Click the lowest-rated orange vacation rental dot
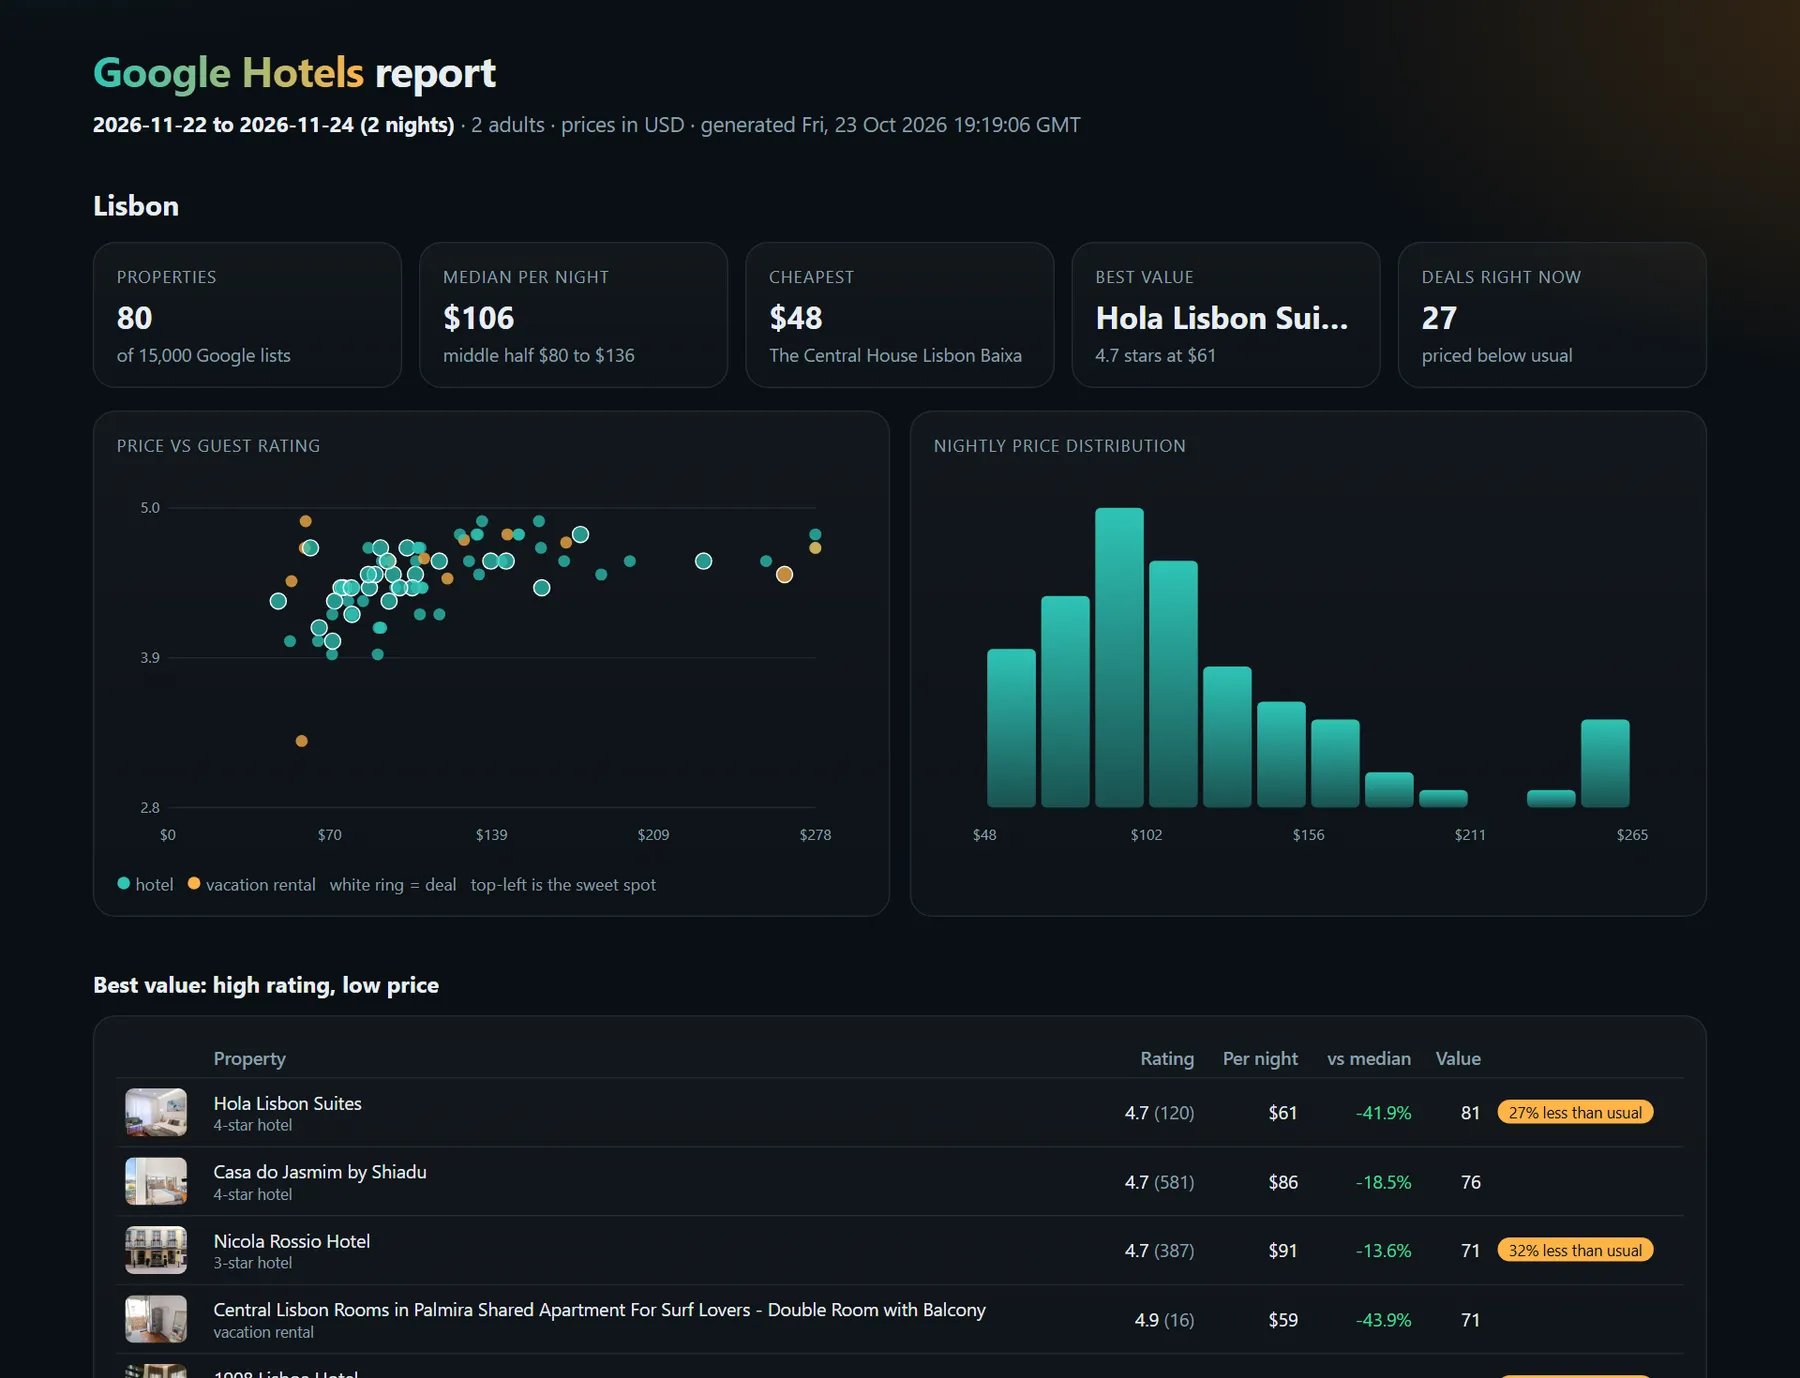The height and width of the screenshot is (1378, 1800). tap(302, 741)
